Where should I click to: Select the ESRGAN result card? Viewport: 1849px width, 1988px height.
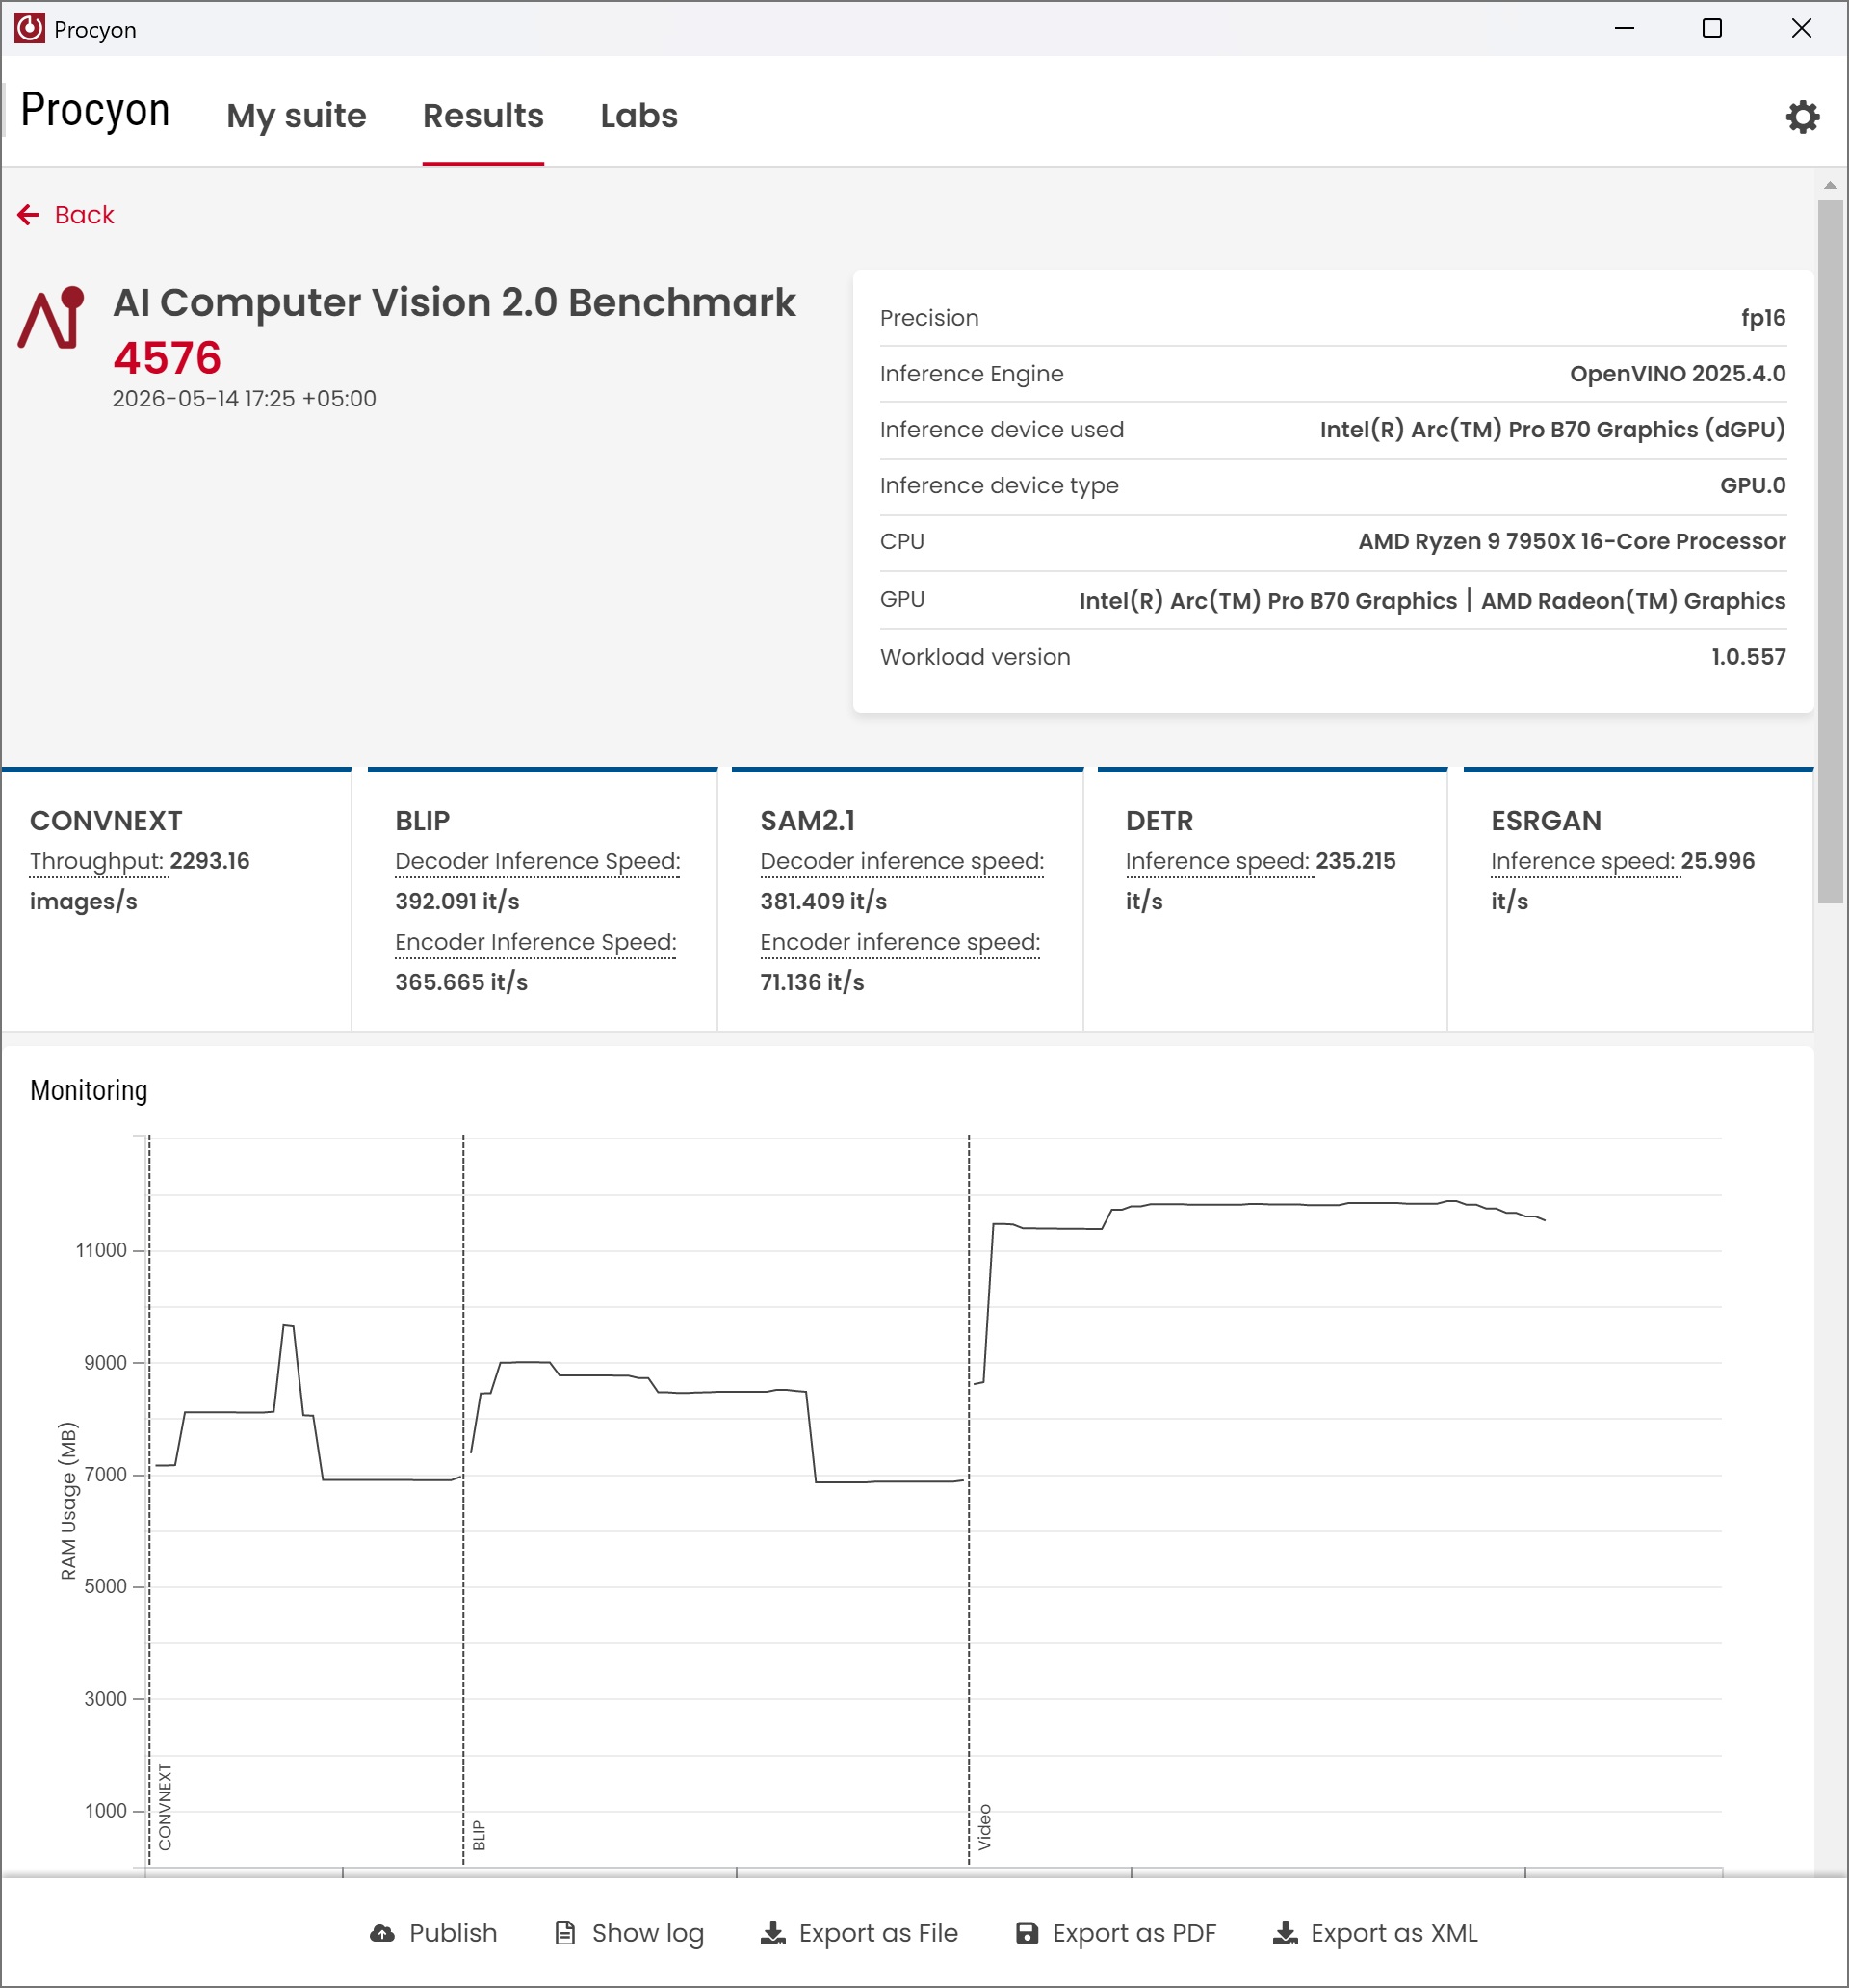1638,899
